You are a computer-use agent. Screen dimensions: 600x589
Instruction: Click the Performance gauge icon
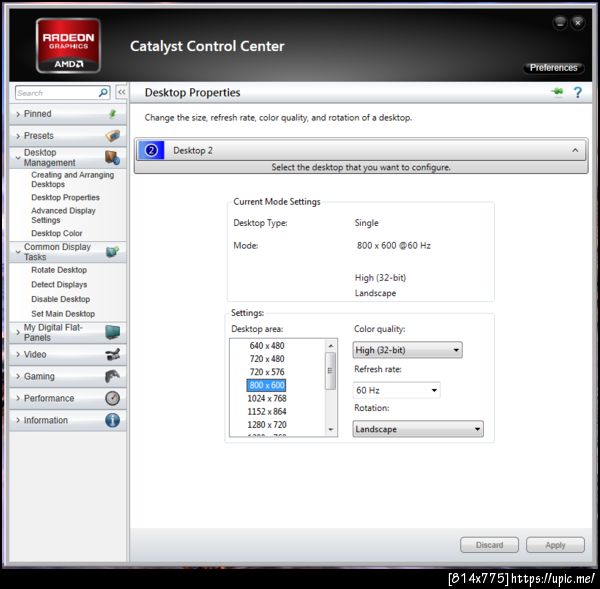click(112, 398)
